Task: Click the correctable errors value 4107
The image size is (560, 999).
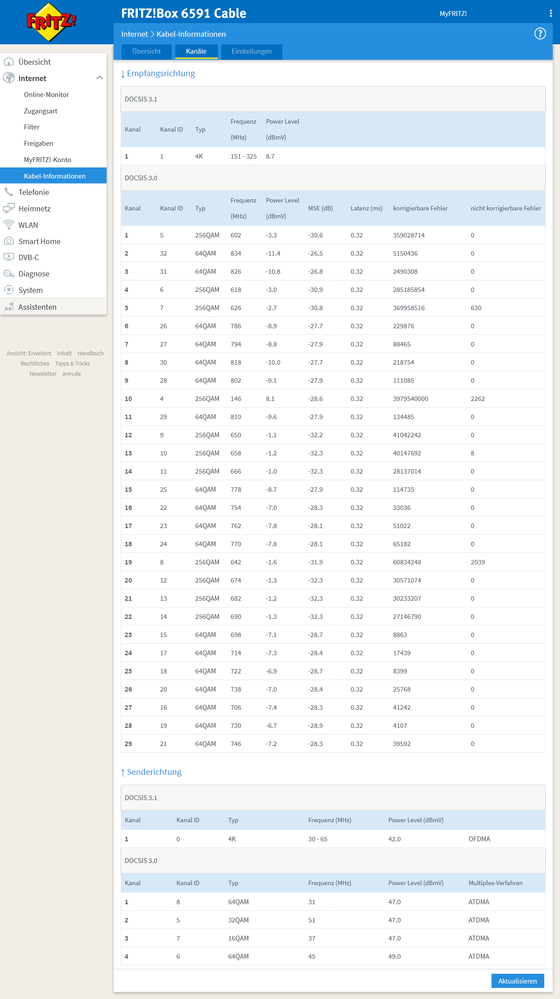Action: (x=401, y=726)
